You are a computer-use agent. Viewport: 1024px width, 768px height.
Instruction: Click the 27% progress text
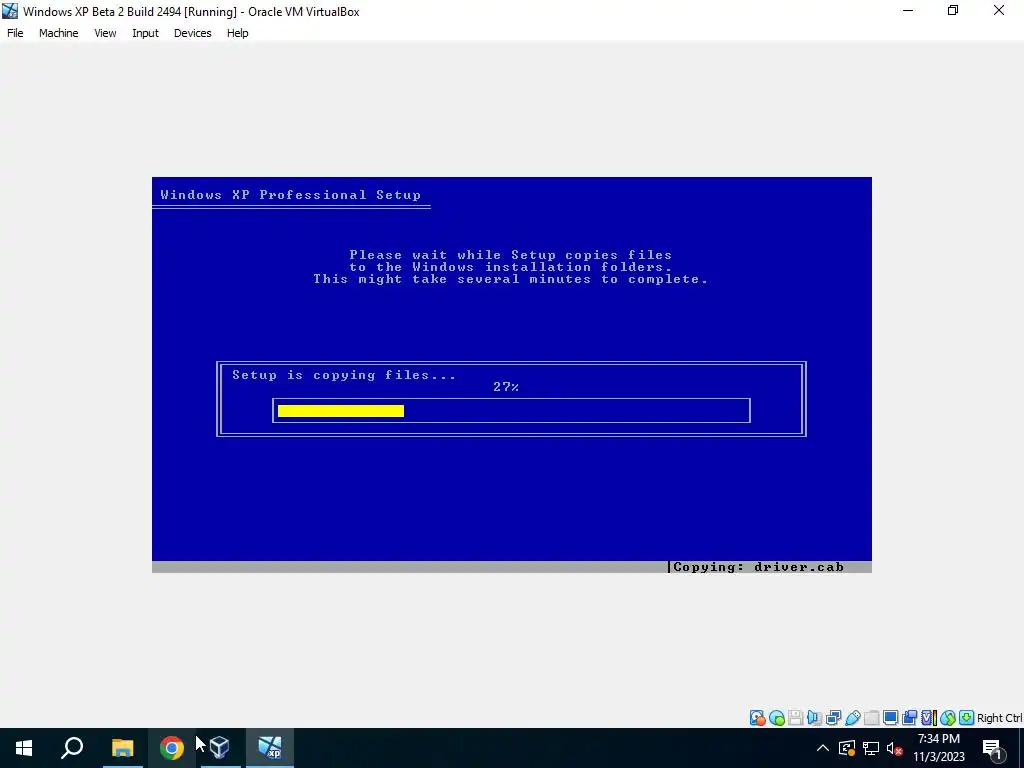coord(506,387)
